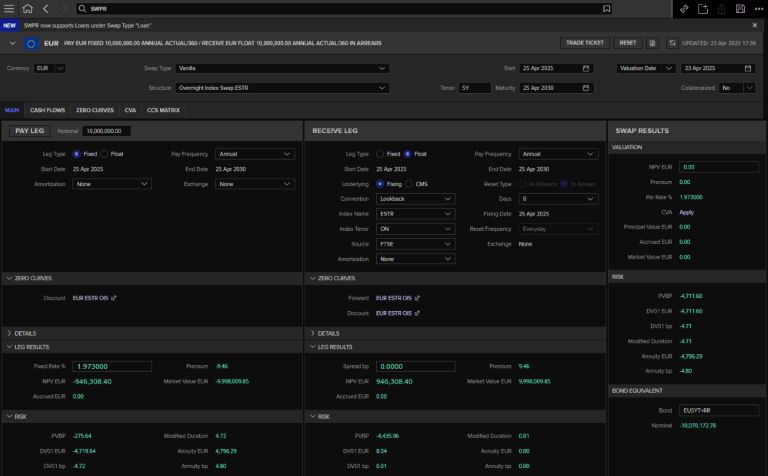Screen dimensions: 768x476
Task: Switch to the CASH FLOWS tab
Action: 48,110
